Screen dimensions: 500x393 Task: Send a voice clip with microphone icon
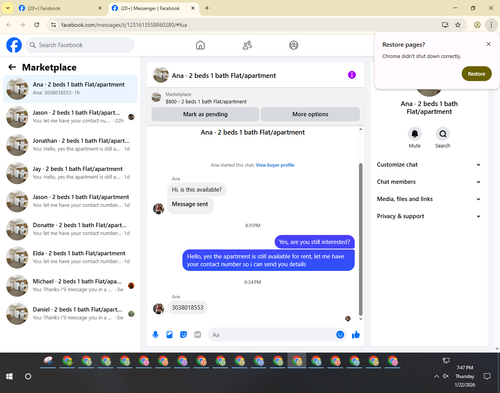(155, 335)
